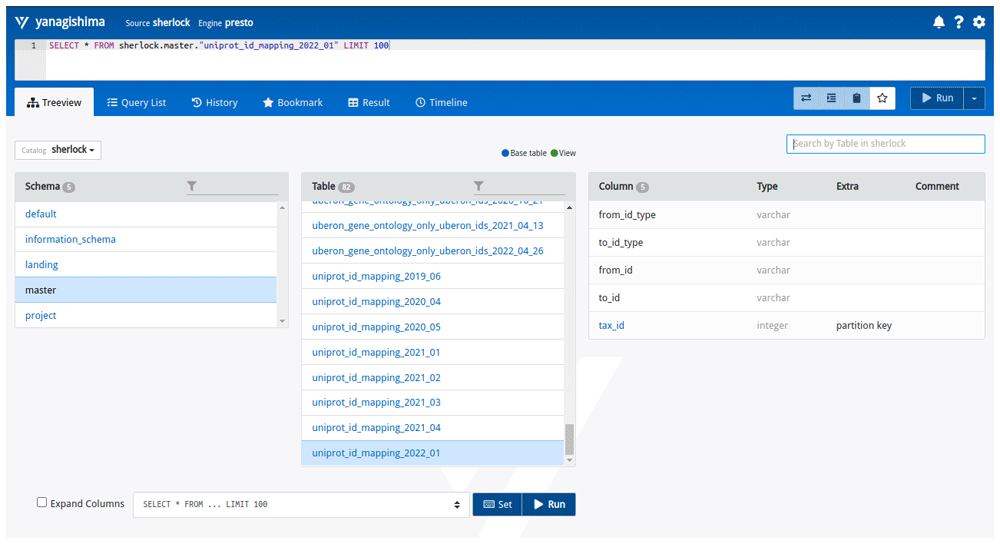
Task: Click the Table list scrollbar thumb
Action: click(x=570, y=438)
